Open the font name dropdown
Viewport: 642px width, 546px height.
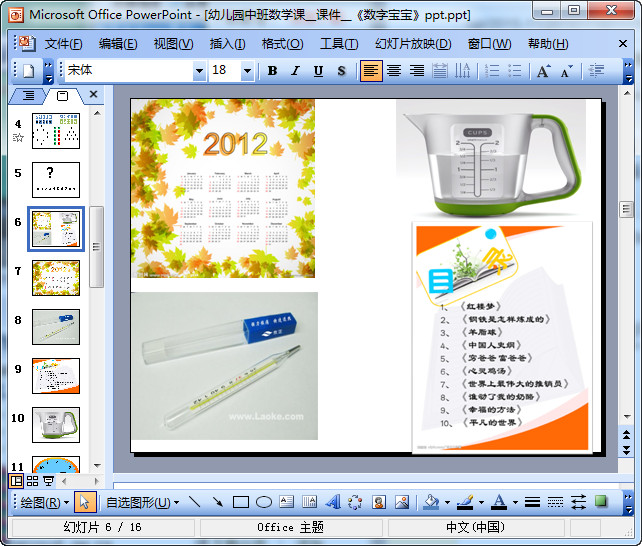198,71
